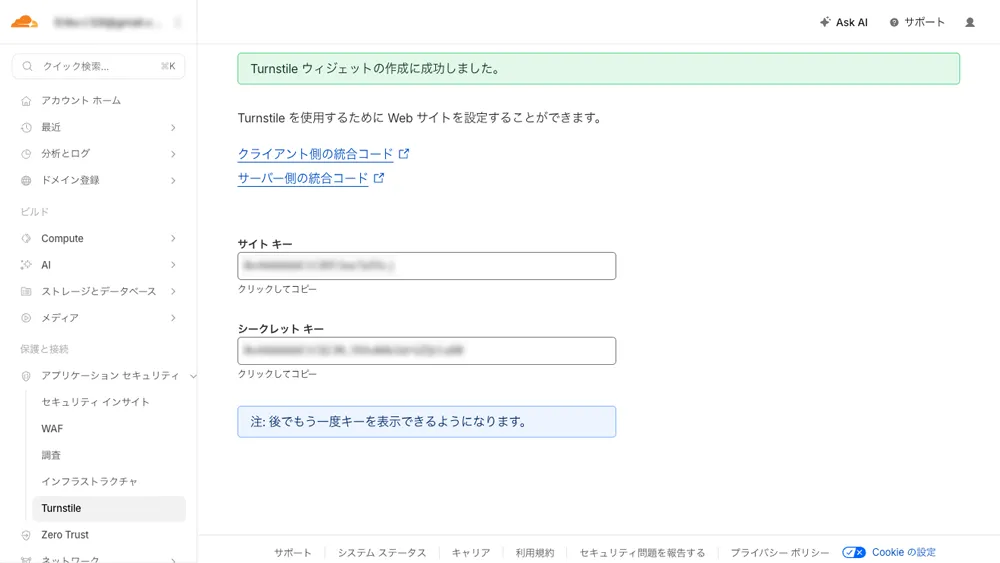This screenshot has height=563, width=1000.
Task: Expand the 分析とログ chevron
Action: point(173,154)
